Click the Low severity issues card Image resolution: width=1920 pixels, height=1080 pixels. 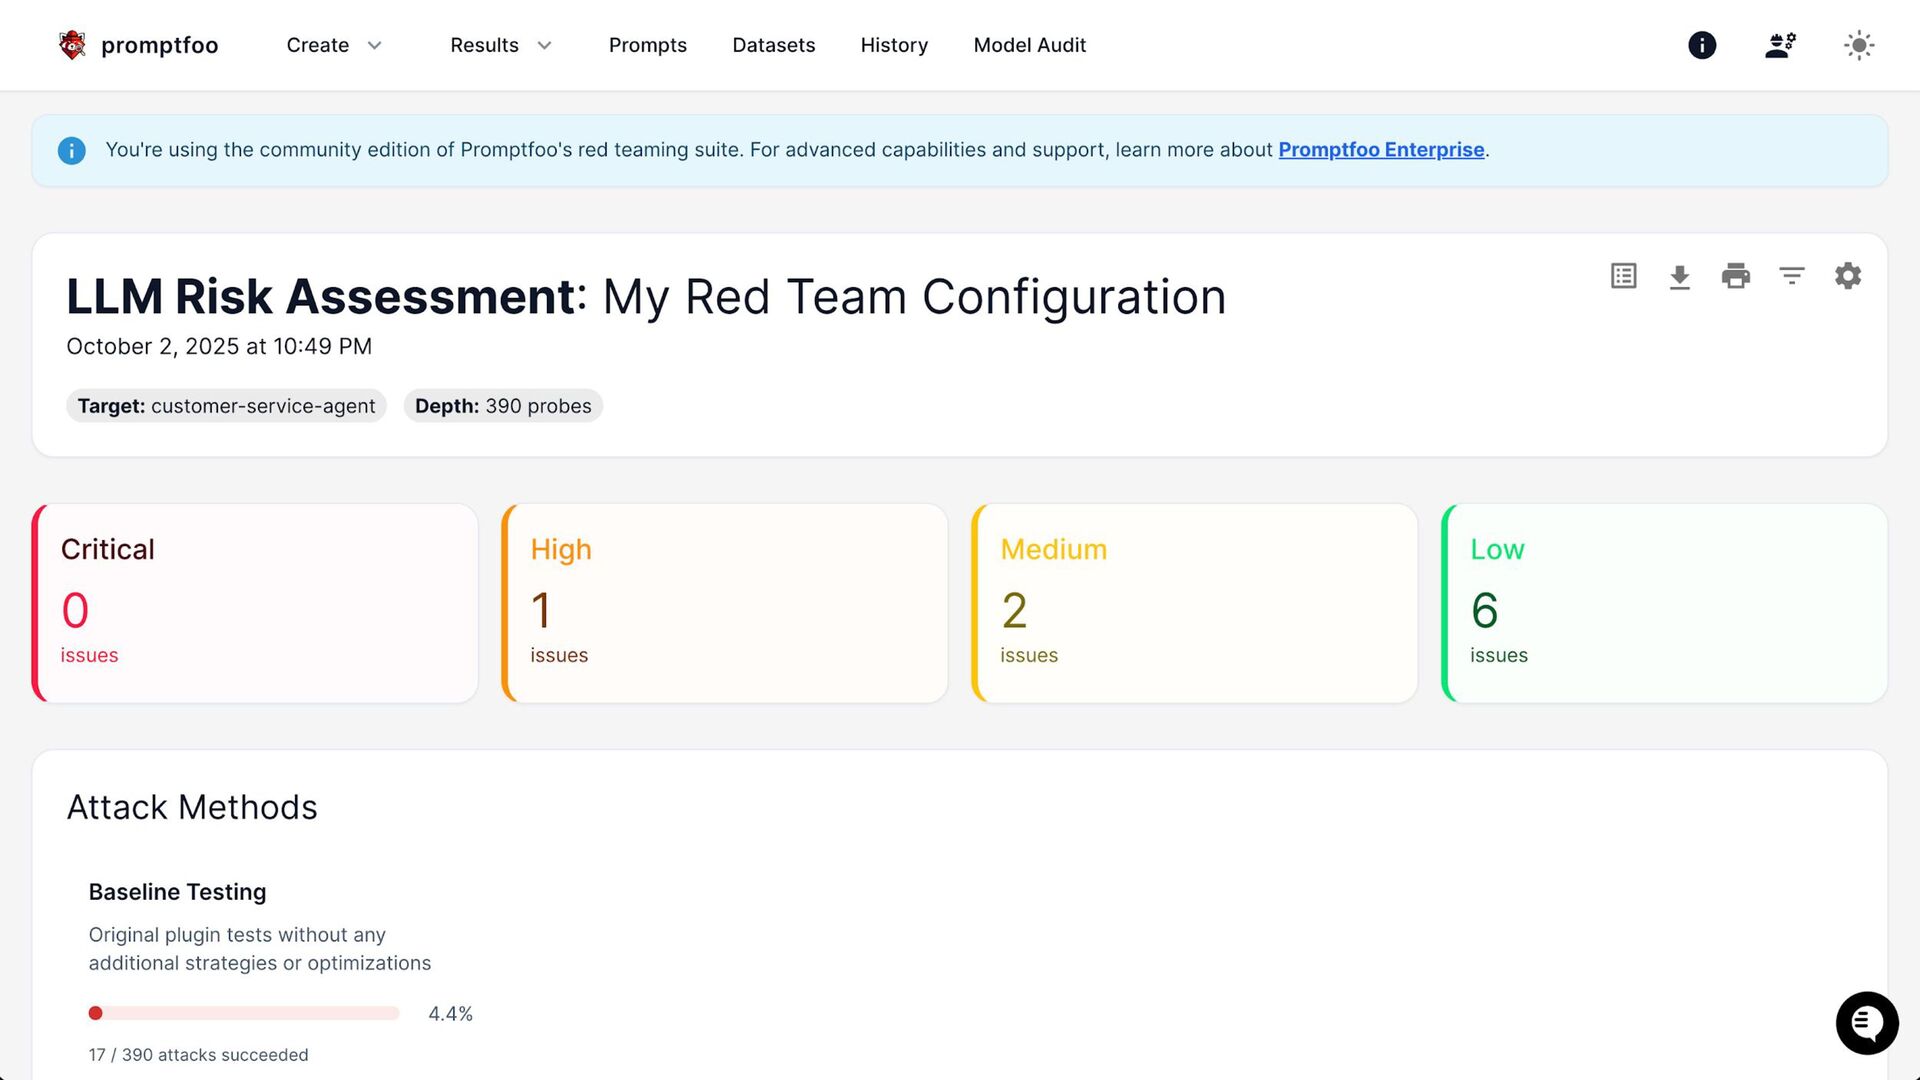click(x=1664, y=603)
